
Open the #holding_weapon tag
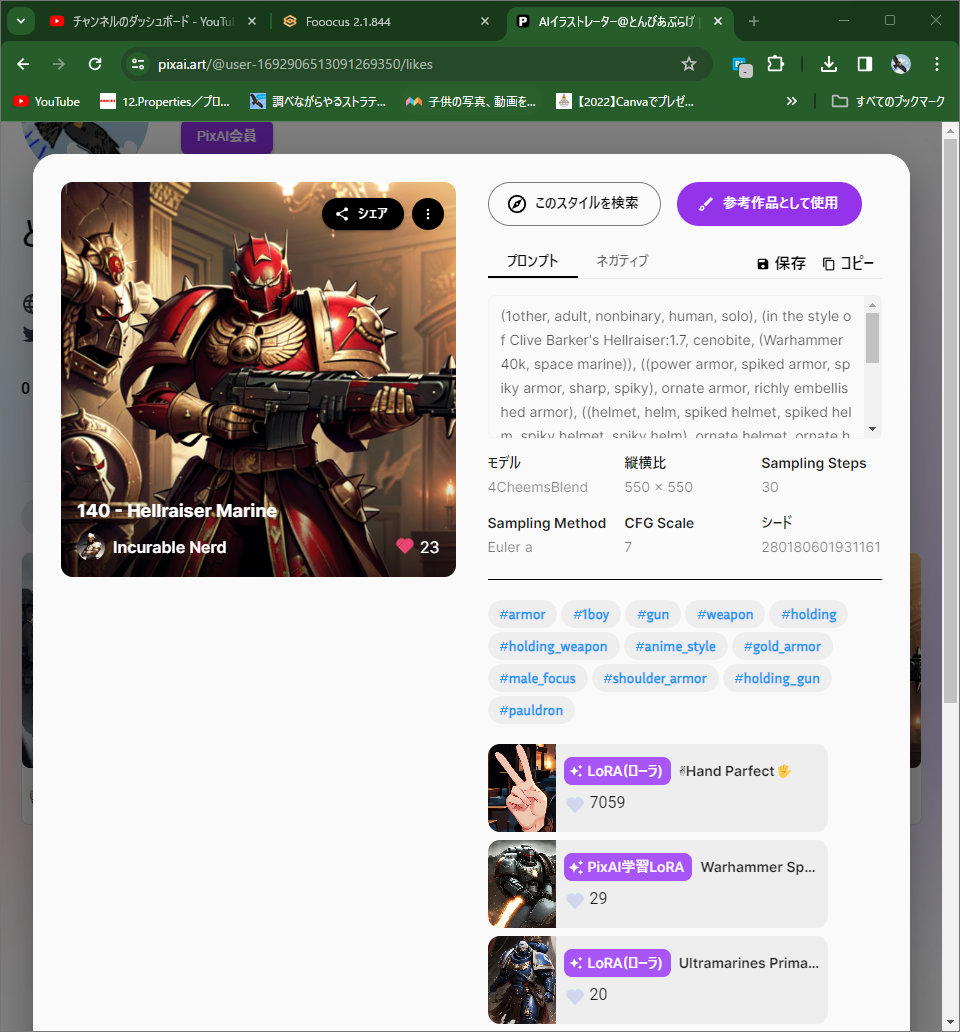(553, 646)
